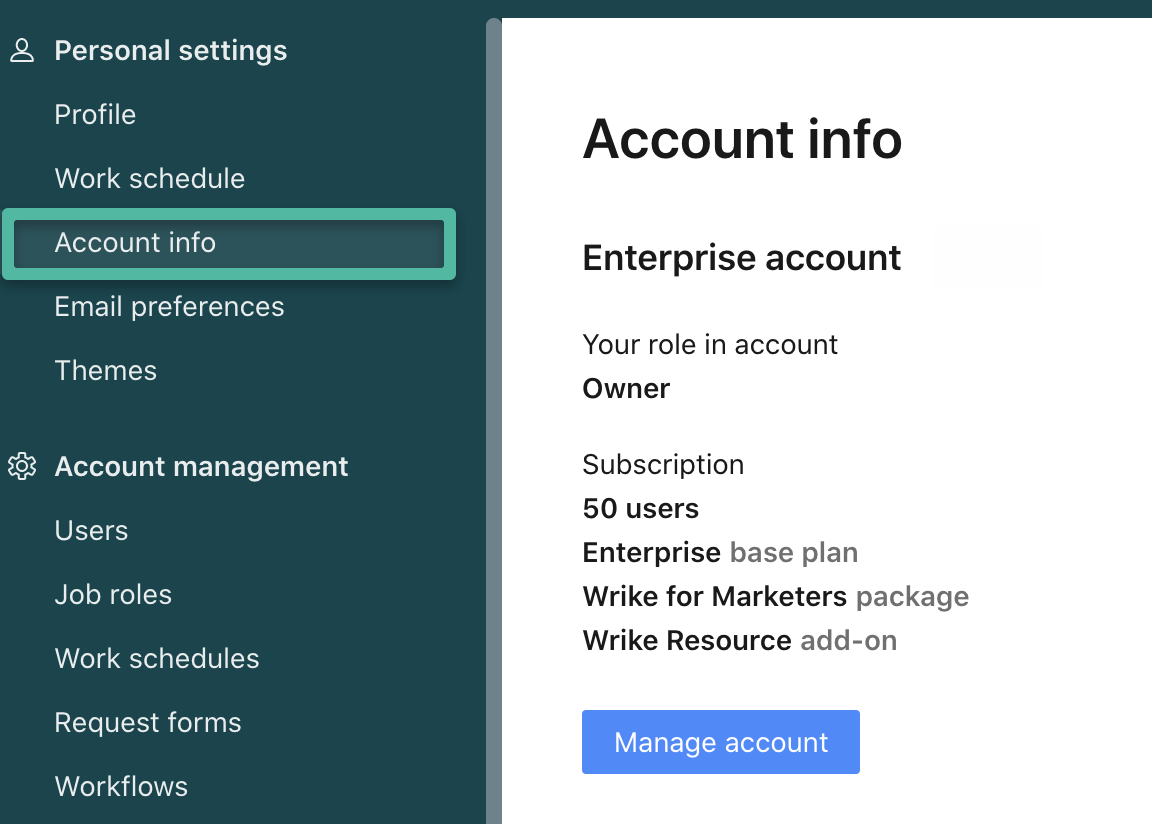The width and height of the screenshot is (1152, 824).
Task: Click the Account management section header
Action: coord(201,467)
